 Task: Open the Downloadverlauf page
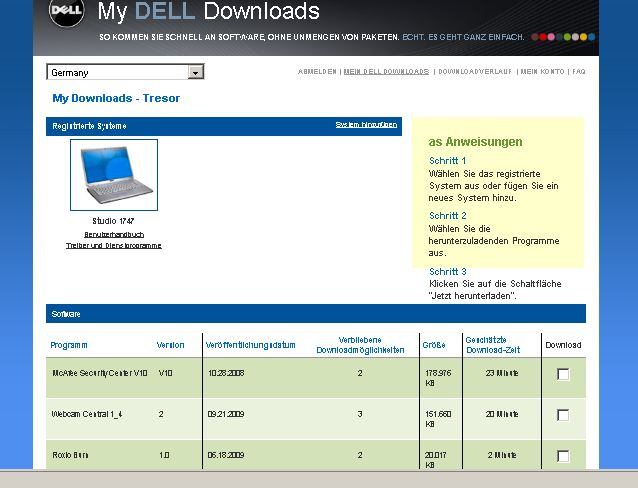click(x=475, y=72)
